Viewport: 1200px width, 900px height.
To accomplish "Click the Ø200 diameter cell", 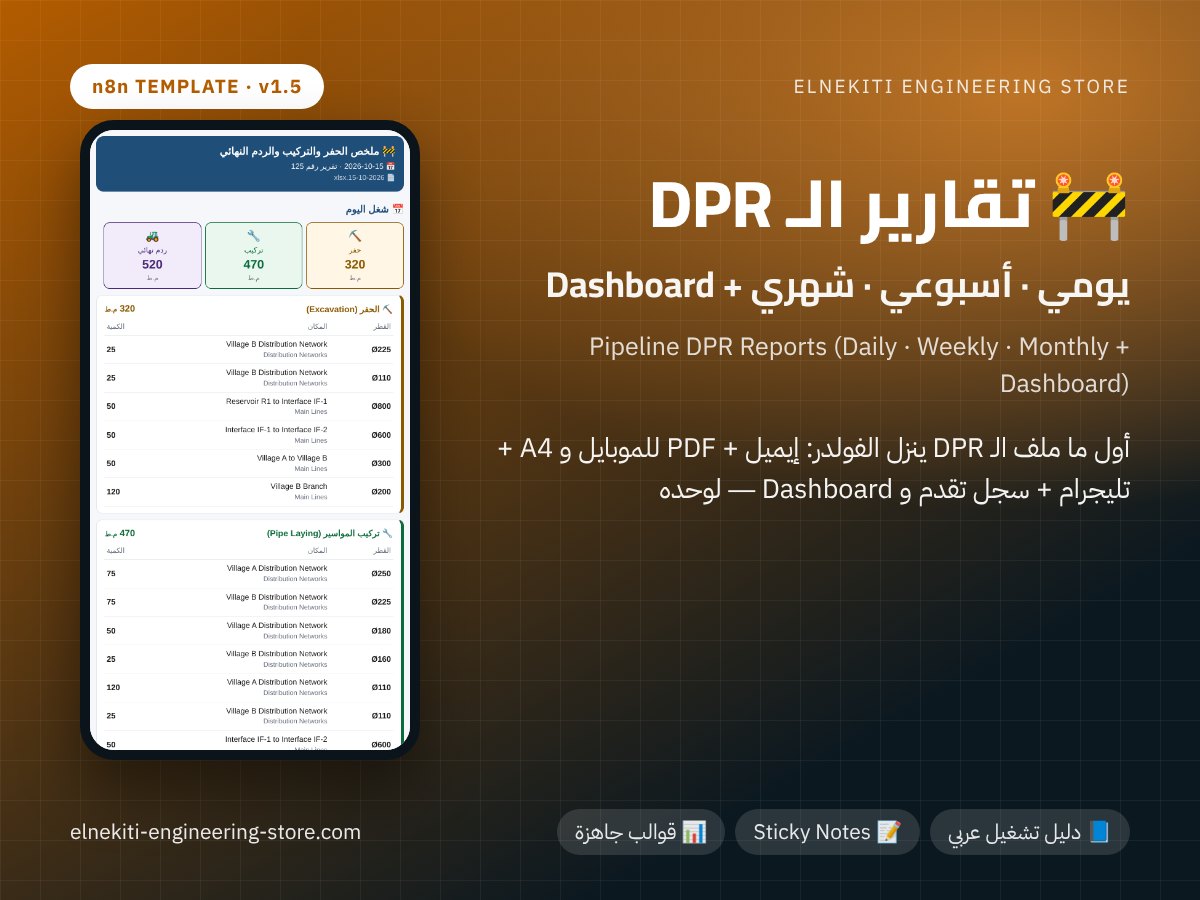I will click(x=381, y=492).
